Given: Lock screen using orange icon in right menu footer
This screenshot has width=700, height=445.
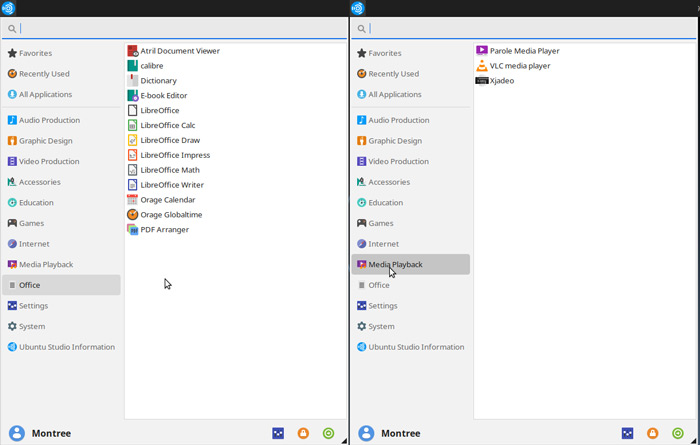Looking at the screenshot, I should tap(653, 433).
